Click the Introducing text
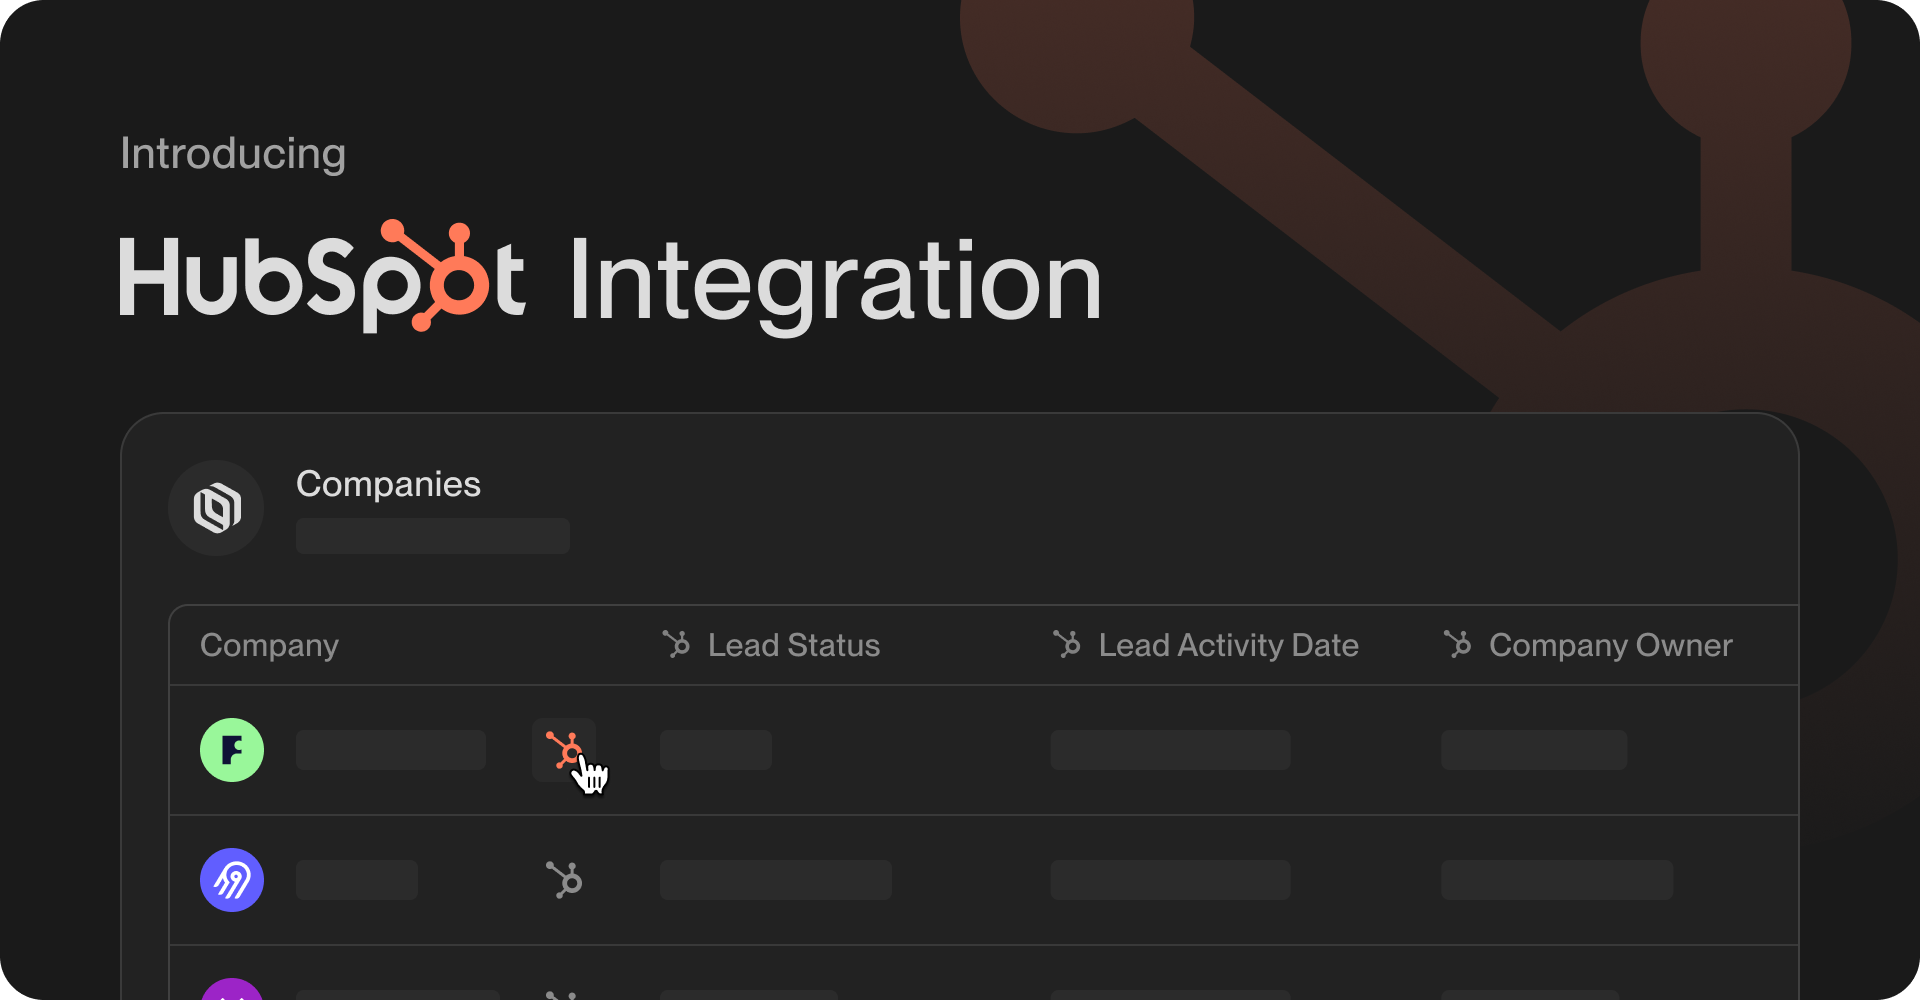Viewport: 1920px width, 1000px height. pyautogui.click(x=233, y=154)
